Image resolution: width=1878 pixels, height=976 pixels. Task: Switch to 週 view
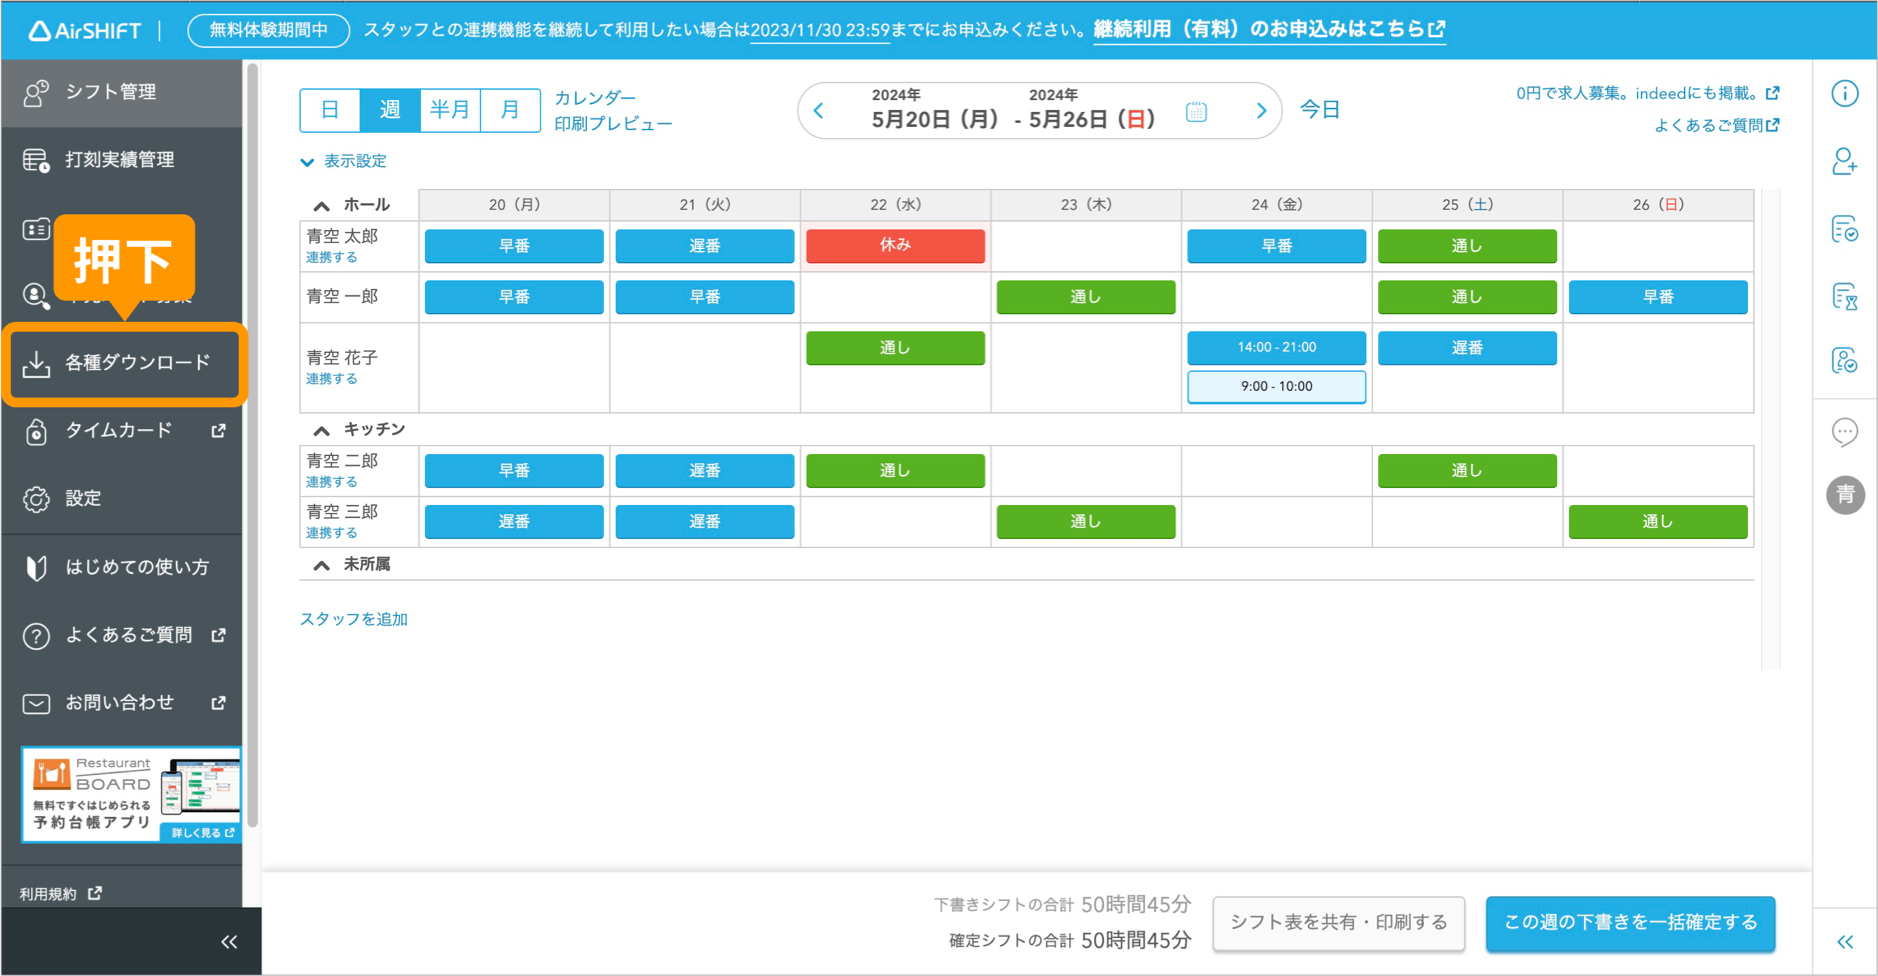[390, 110]
